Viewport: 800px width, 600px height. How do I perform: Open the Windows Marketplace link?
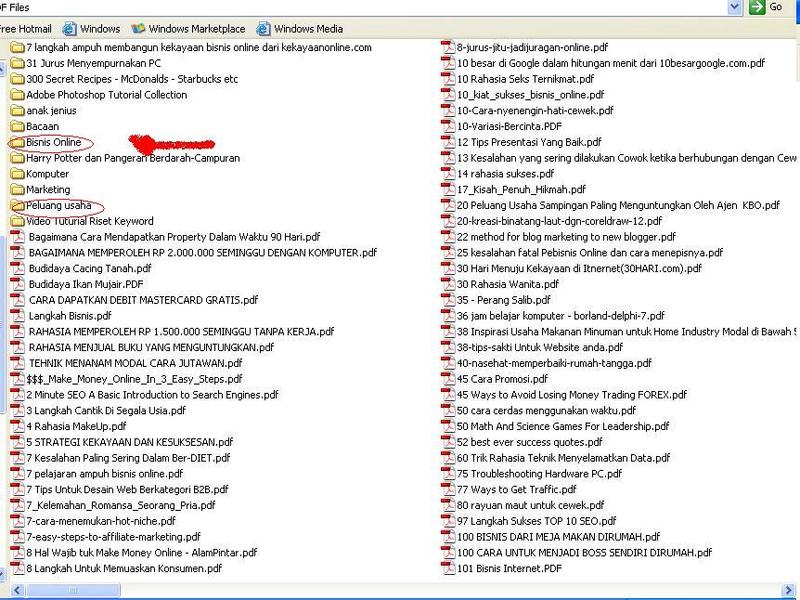coord(188,29)
